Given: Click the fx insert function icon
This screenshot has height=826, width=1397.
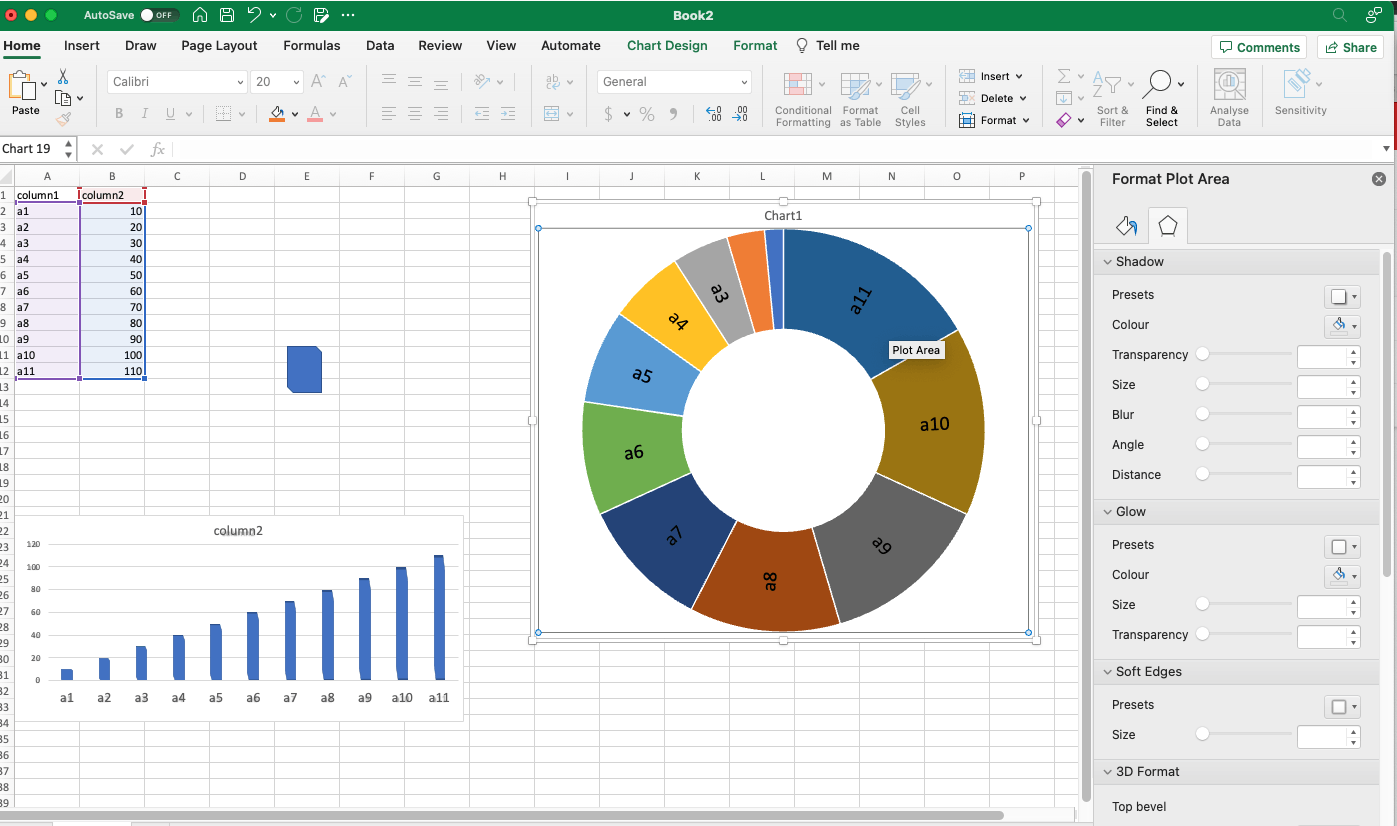Looking at the screenshot, I should pyautogui.click(x=157, y=149).
